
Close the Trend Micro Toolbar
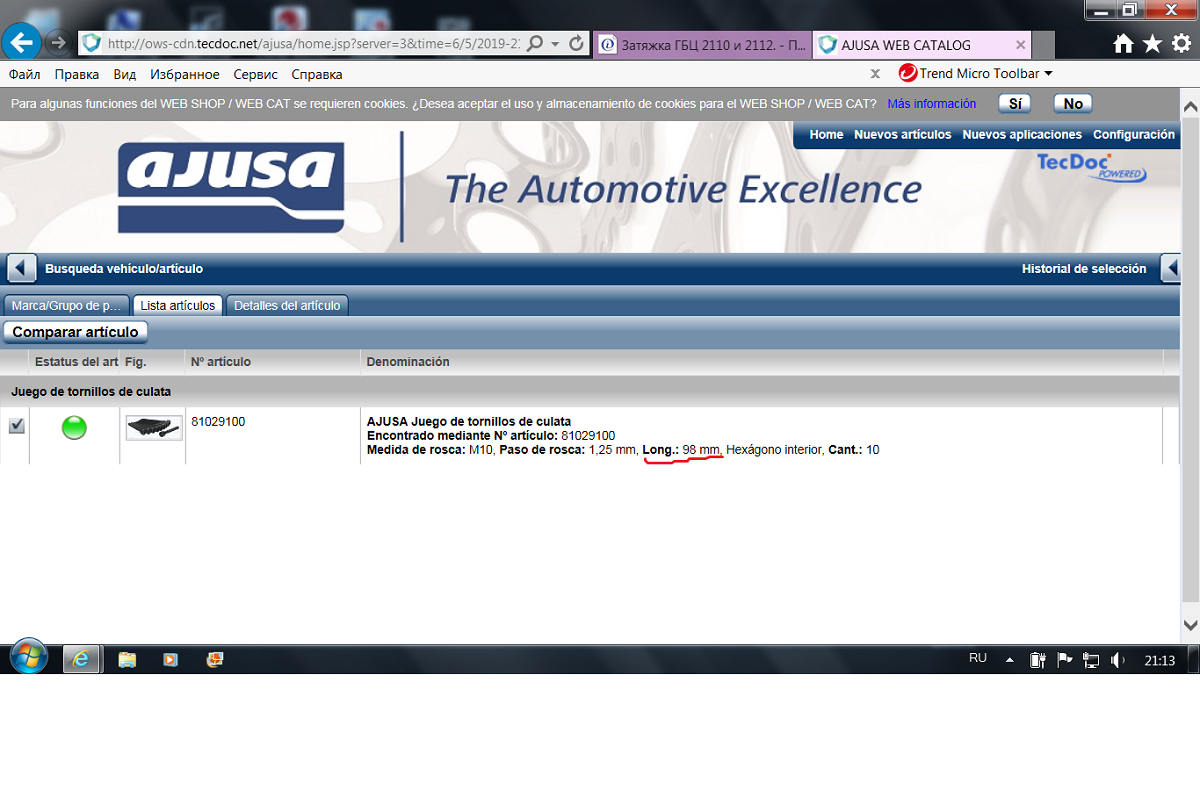tap(875, 74)
